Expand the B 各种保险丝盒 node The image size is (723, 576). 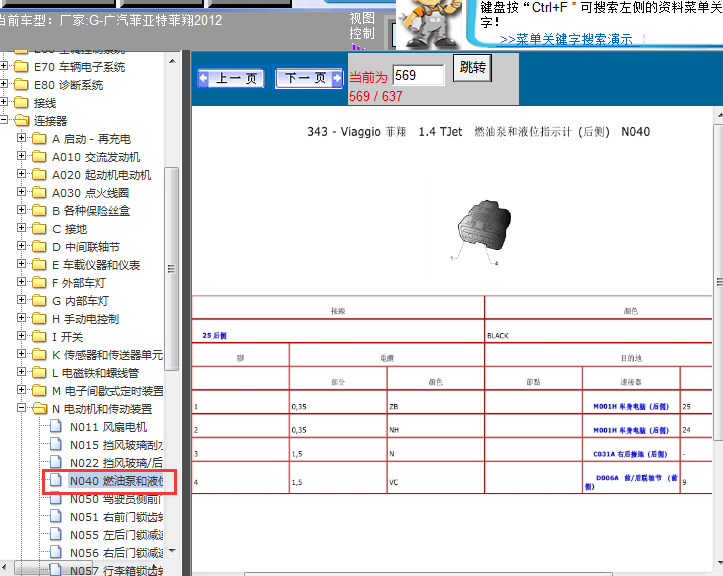click(21, 210)
